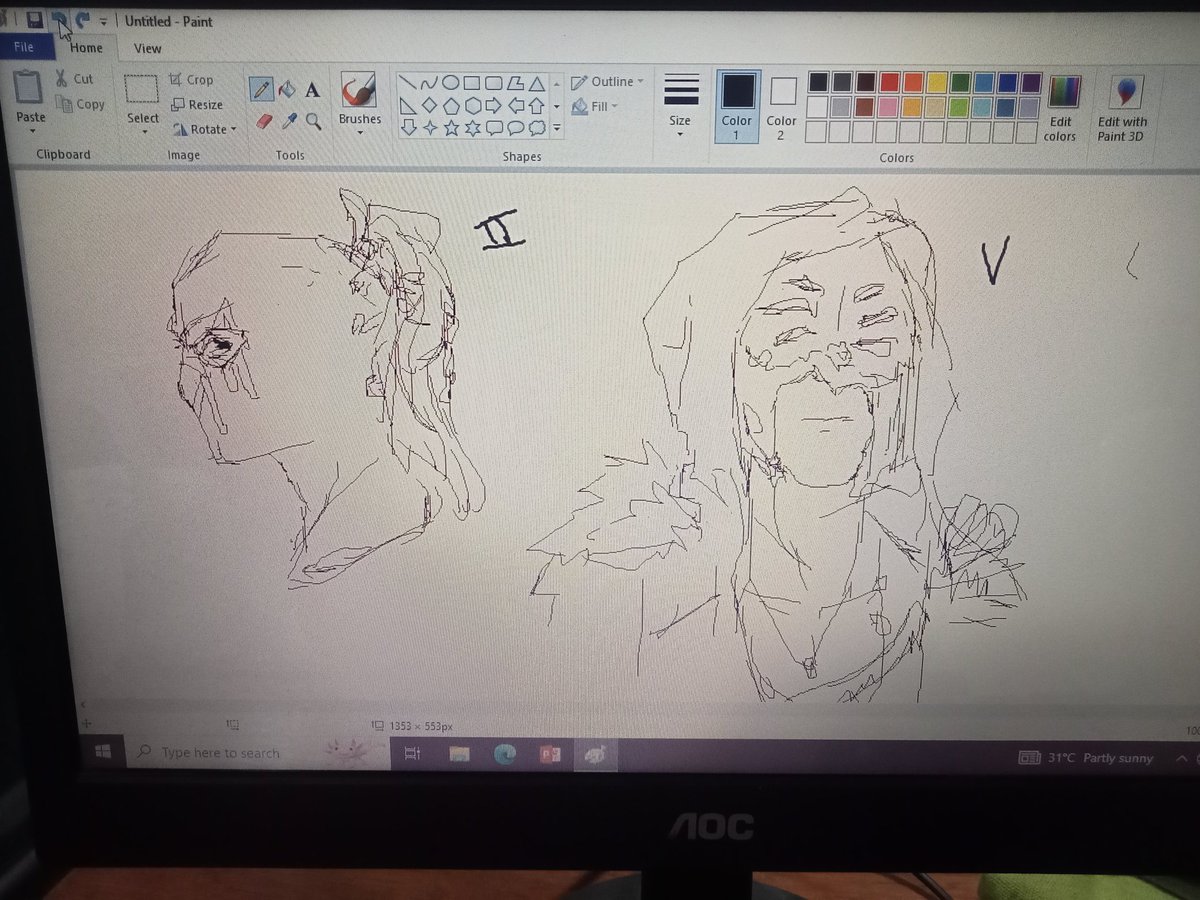Open File Explorer from the taskbar
1200x900 pixels.
coord(459,754)
